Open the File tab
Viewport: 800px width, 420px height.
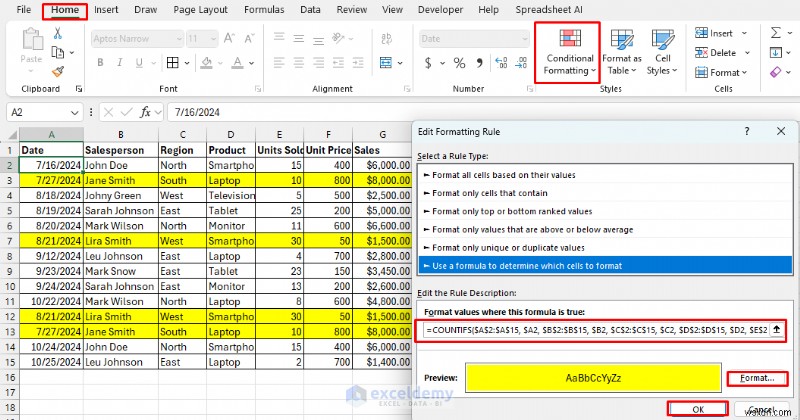24,10
